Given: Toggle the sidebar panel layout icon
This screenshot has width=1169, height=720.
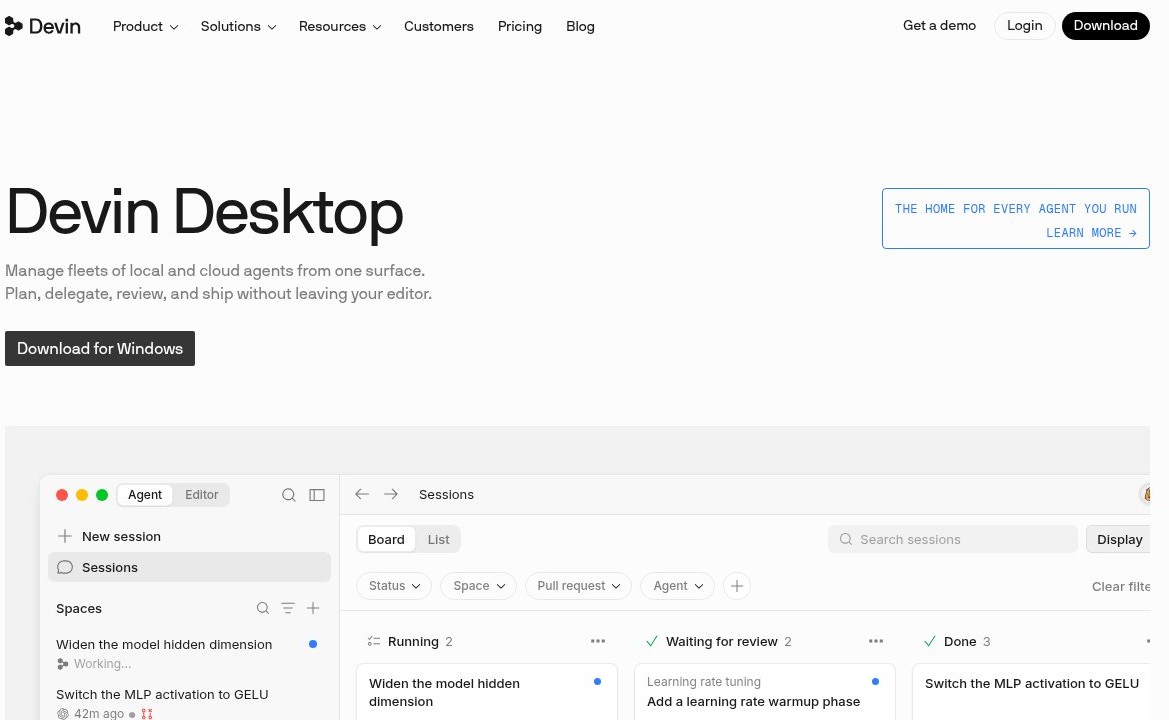Looking at the screenshot, I should pos(317,495).
